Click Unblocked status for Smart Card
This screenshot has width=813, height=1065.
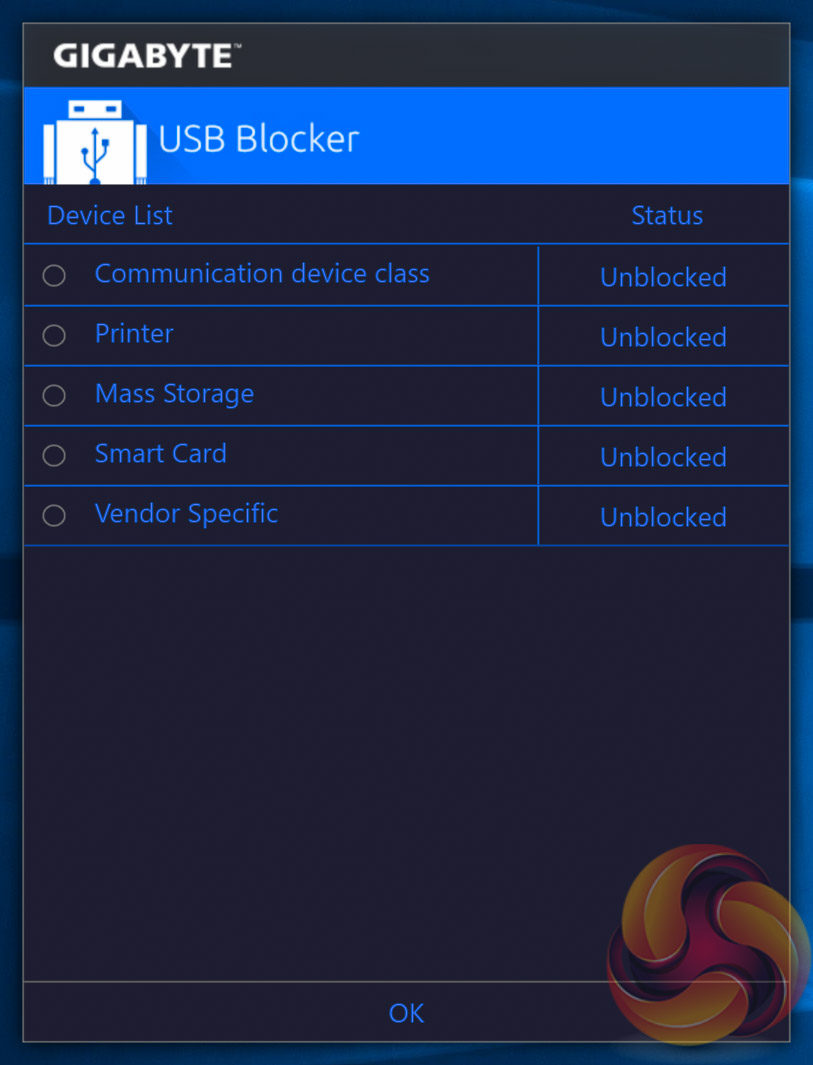click(x=663, y=457)
